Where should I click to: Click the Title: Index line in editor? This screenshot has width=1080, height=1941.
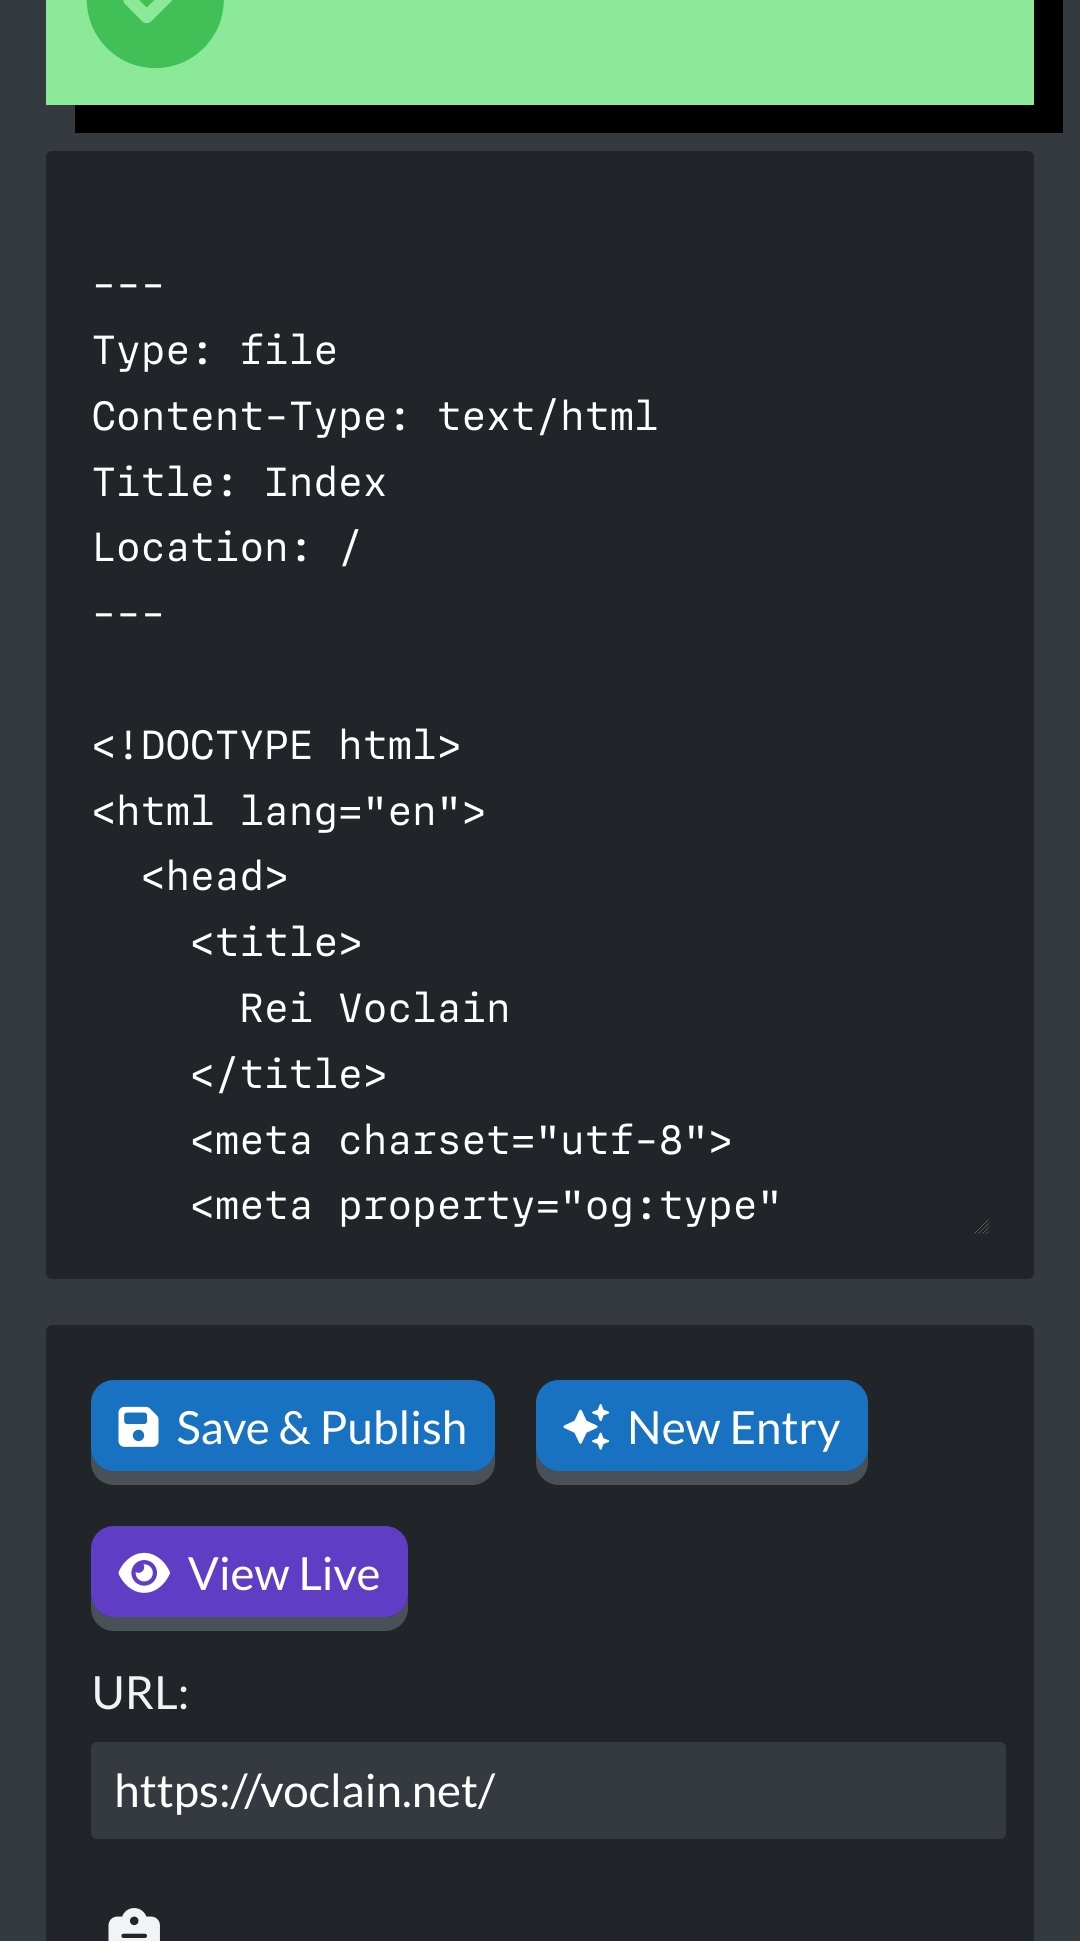coord(239,482)
